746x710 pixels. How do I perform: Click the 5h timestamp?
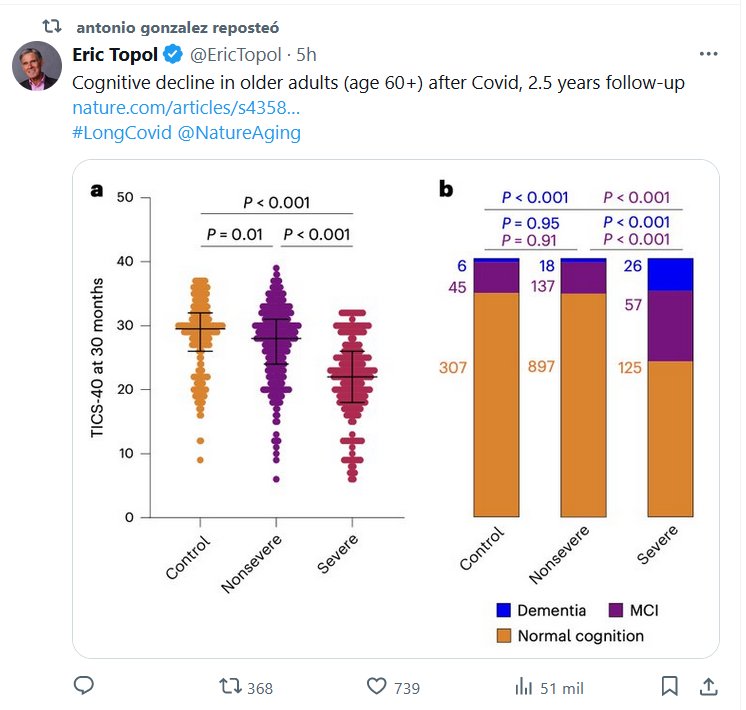307,54
